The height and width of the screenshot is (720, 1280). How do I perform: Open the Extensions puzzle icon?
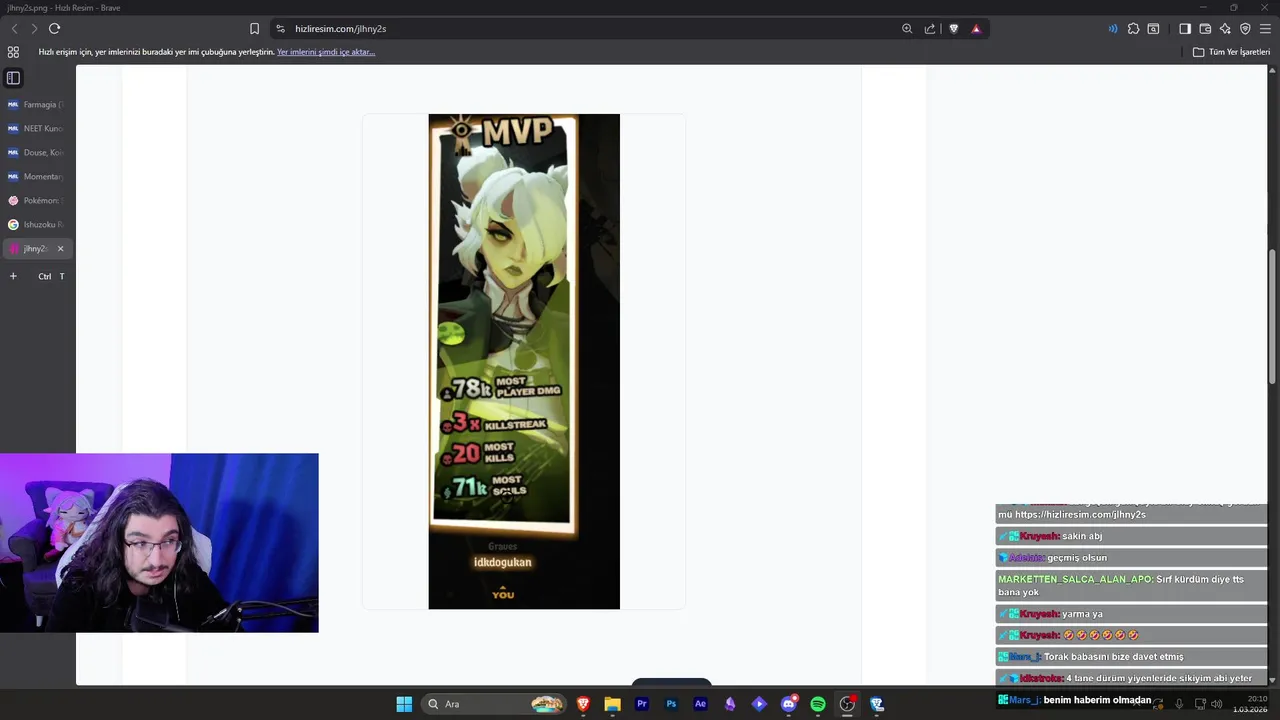coord(1133,29)
